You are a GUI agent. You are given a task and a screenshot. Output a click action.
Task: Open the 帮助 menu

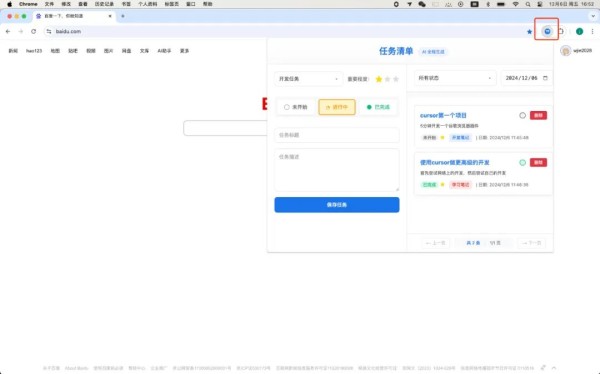point(207,4)
